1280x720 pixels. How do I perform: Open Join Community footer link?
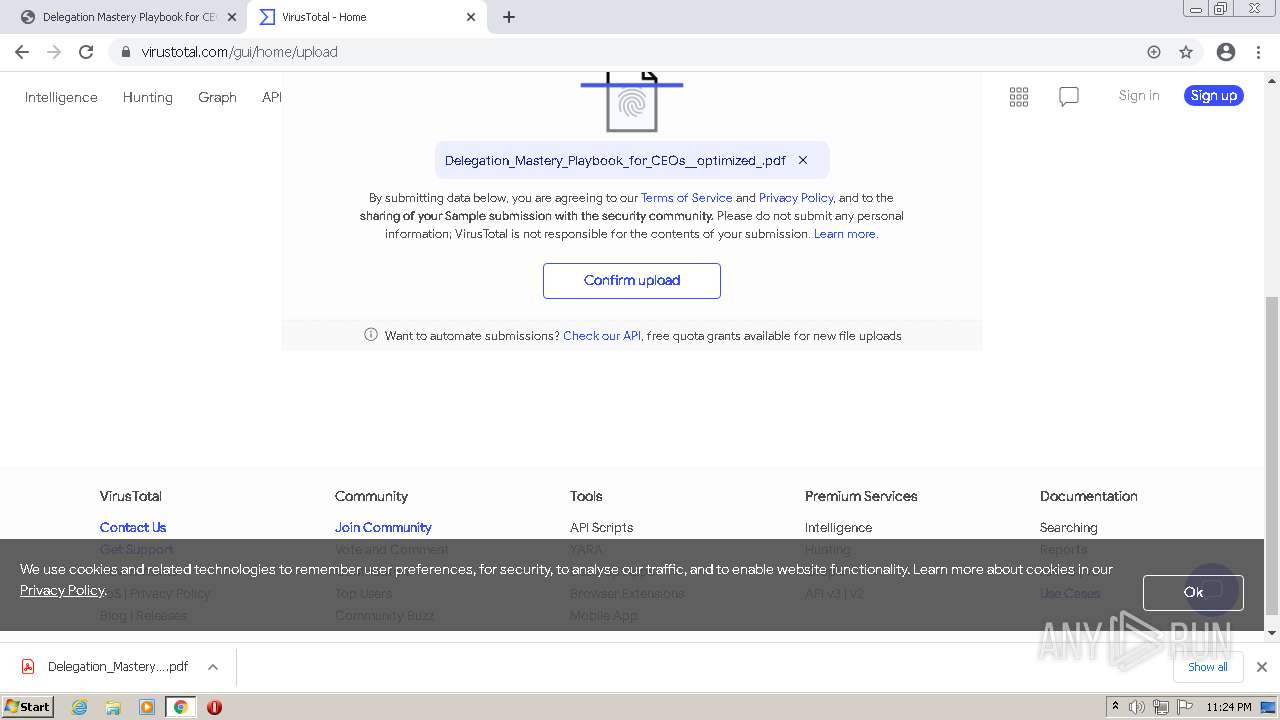(383, 527)
